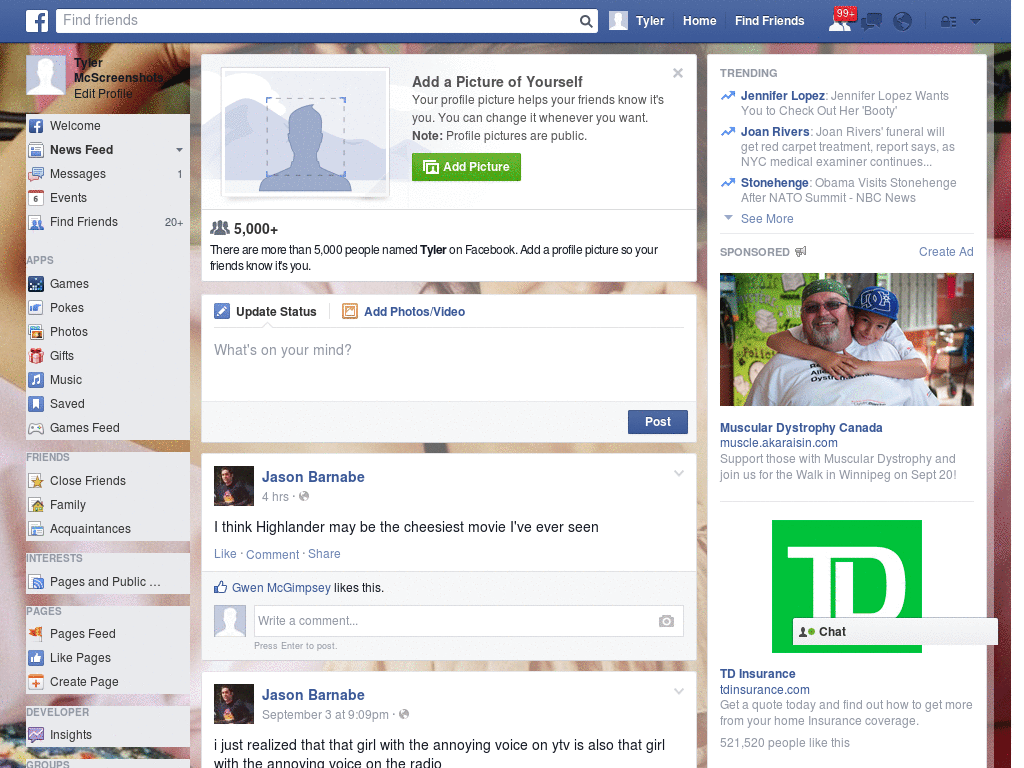
Task: Click the Family house icon
Action: point(36,505)
